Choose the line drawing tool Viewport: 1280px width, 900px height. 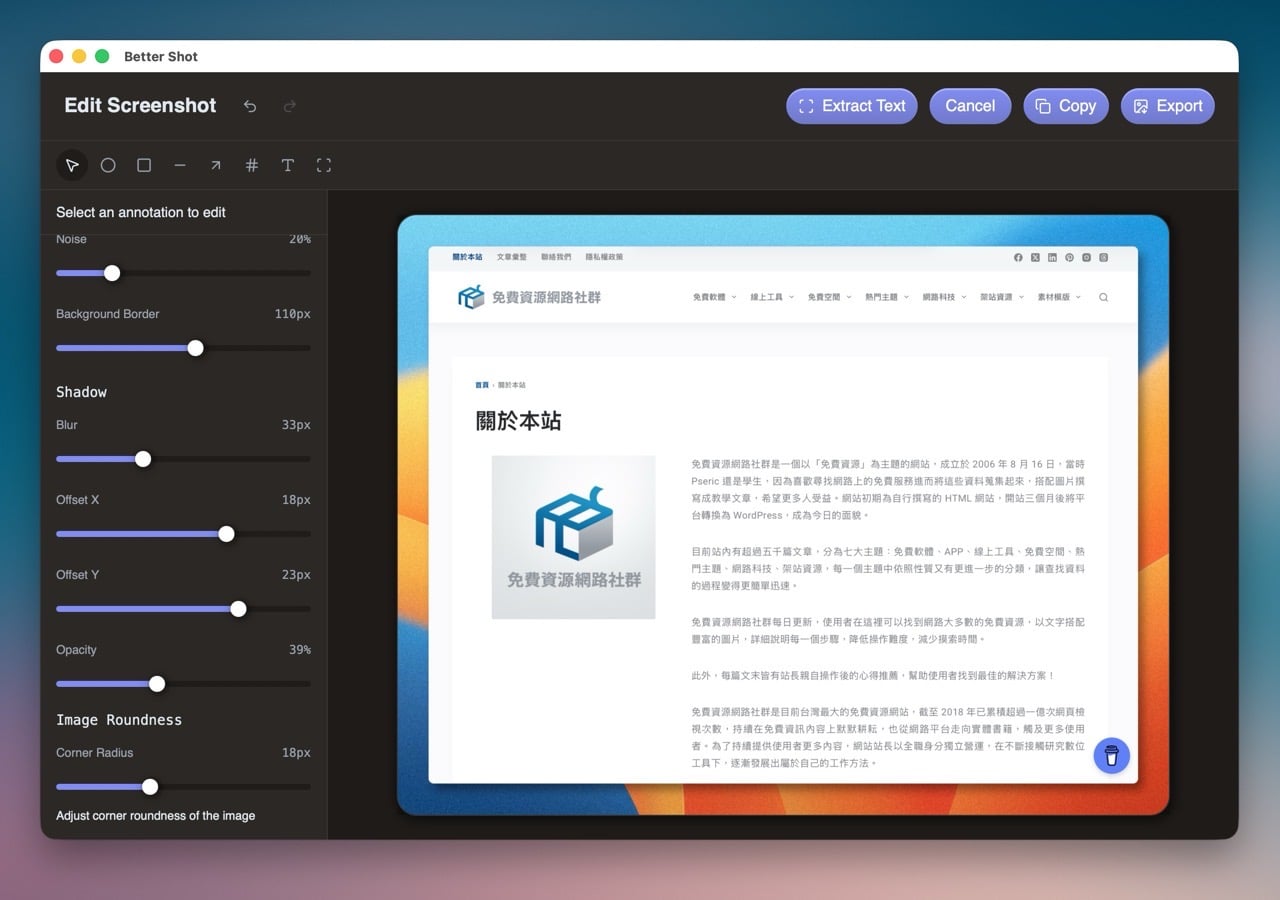coord(180,165)
